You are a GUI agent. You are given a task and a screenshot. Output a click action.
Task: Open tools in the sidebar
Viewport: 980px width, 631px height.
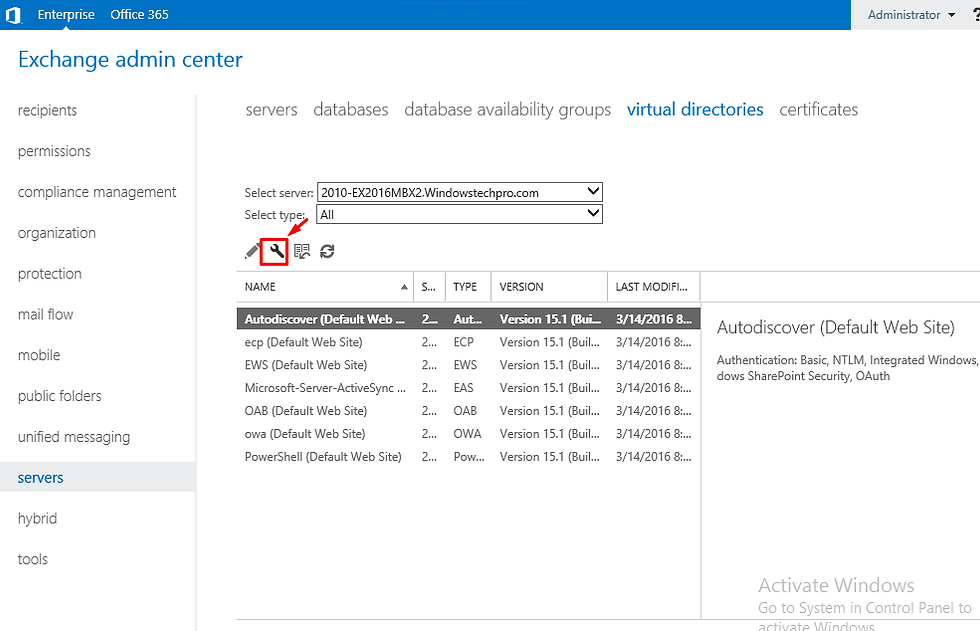tap(32, 559)
